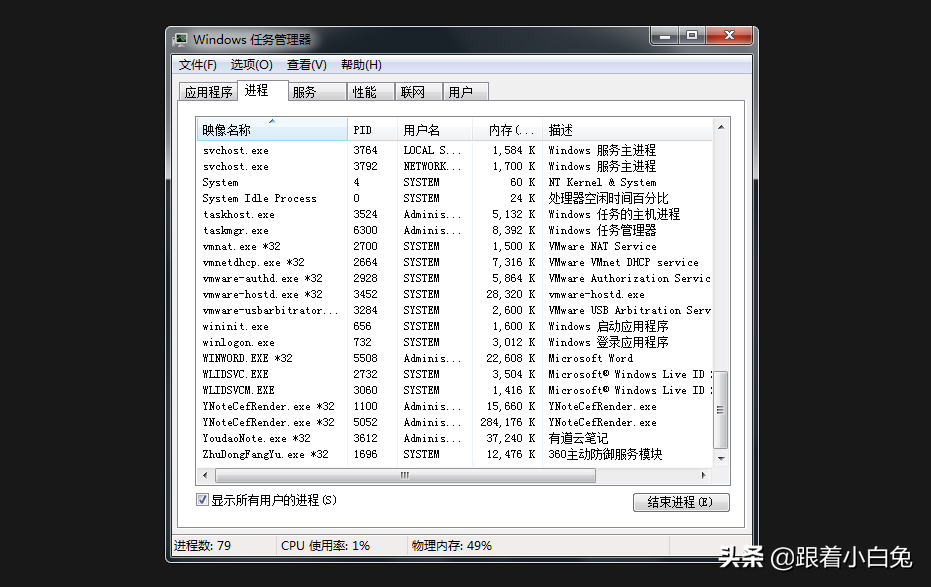The image size is (931, 587).
Task: Click the vertical scrollbar thumb
Action: pos(721,410)
